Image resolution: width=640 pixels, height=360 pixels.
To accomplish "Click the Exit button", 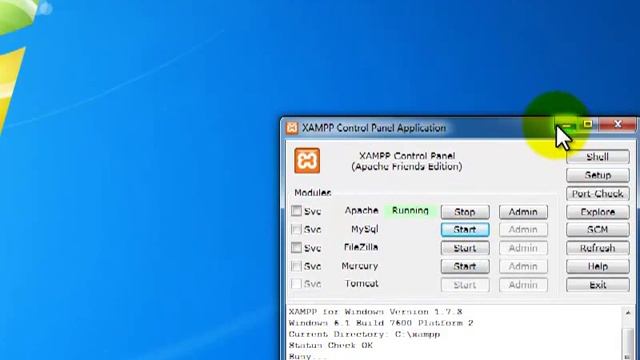I will (x=598, y=284).
